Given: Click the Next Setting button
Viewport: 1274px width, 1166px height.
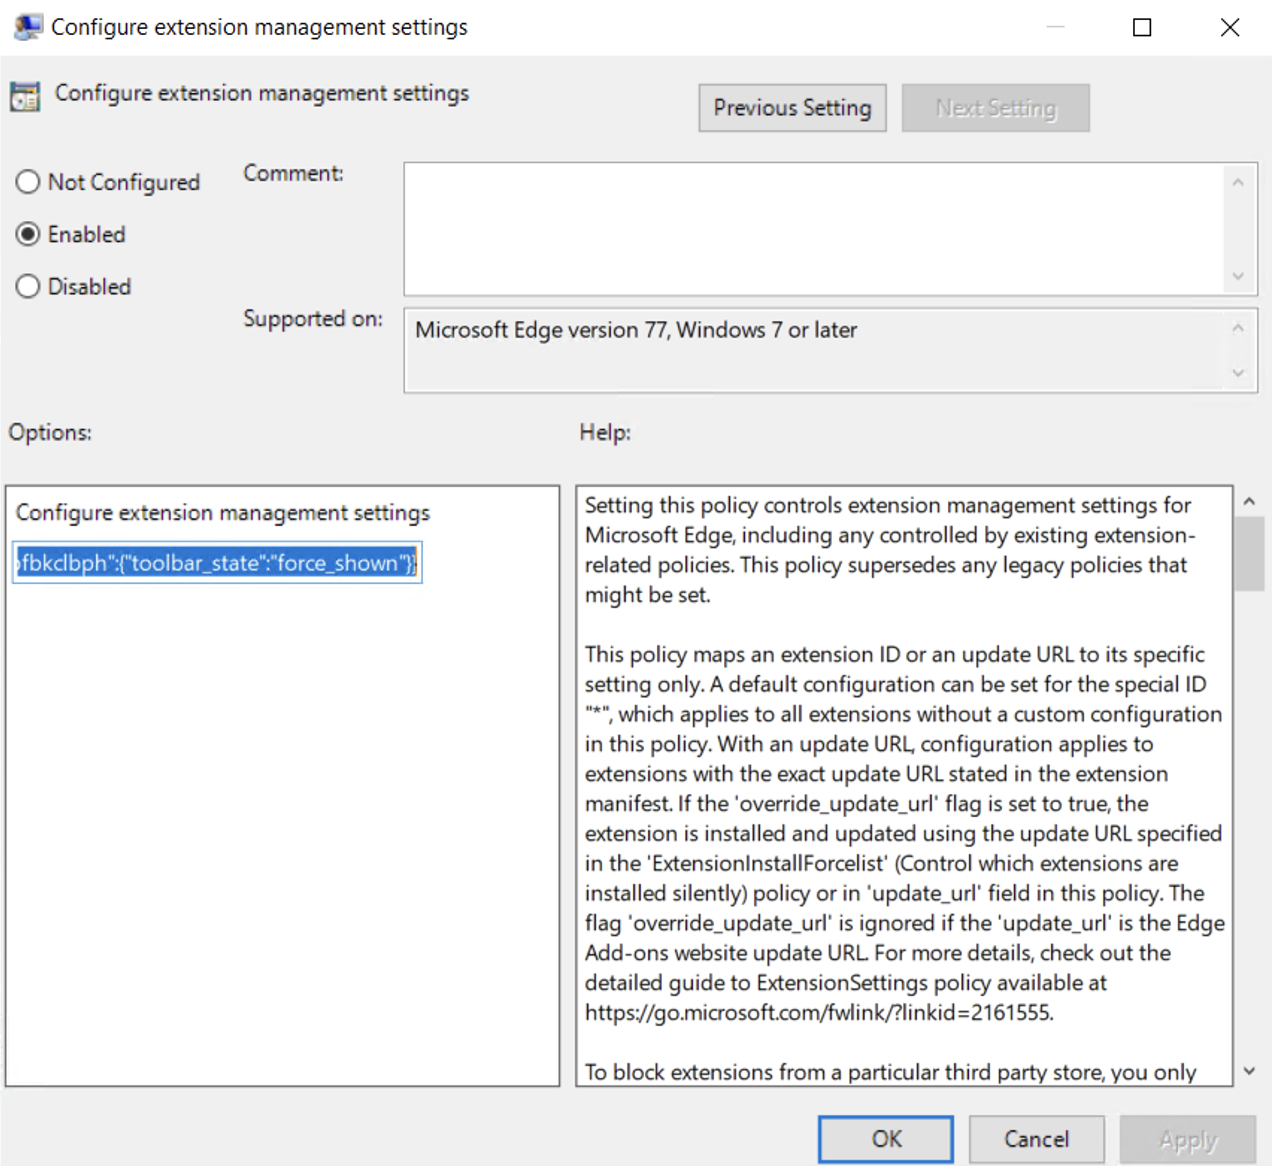Looking at the screenshot, I should 995,108.
